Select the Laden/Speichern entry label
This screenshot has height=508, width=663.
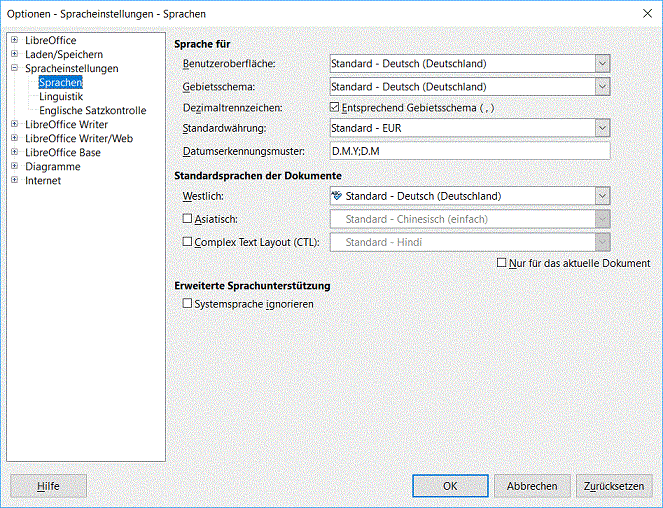tap(64, 54)
